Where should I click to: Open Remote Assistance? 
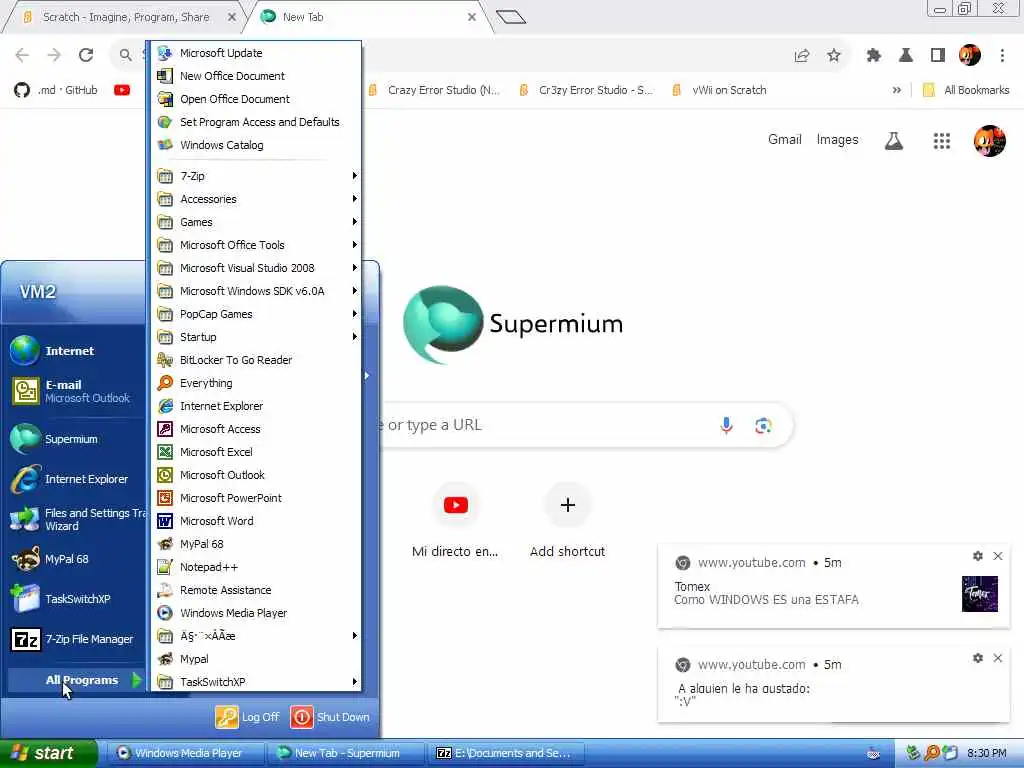pyautogui.click(x=256, y=590)
